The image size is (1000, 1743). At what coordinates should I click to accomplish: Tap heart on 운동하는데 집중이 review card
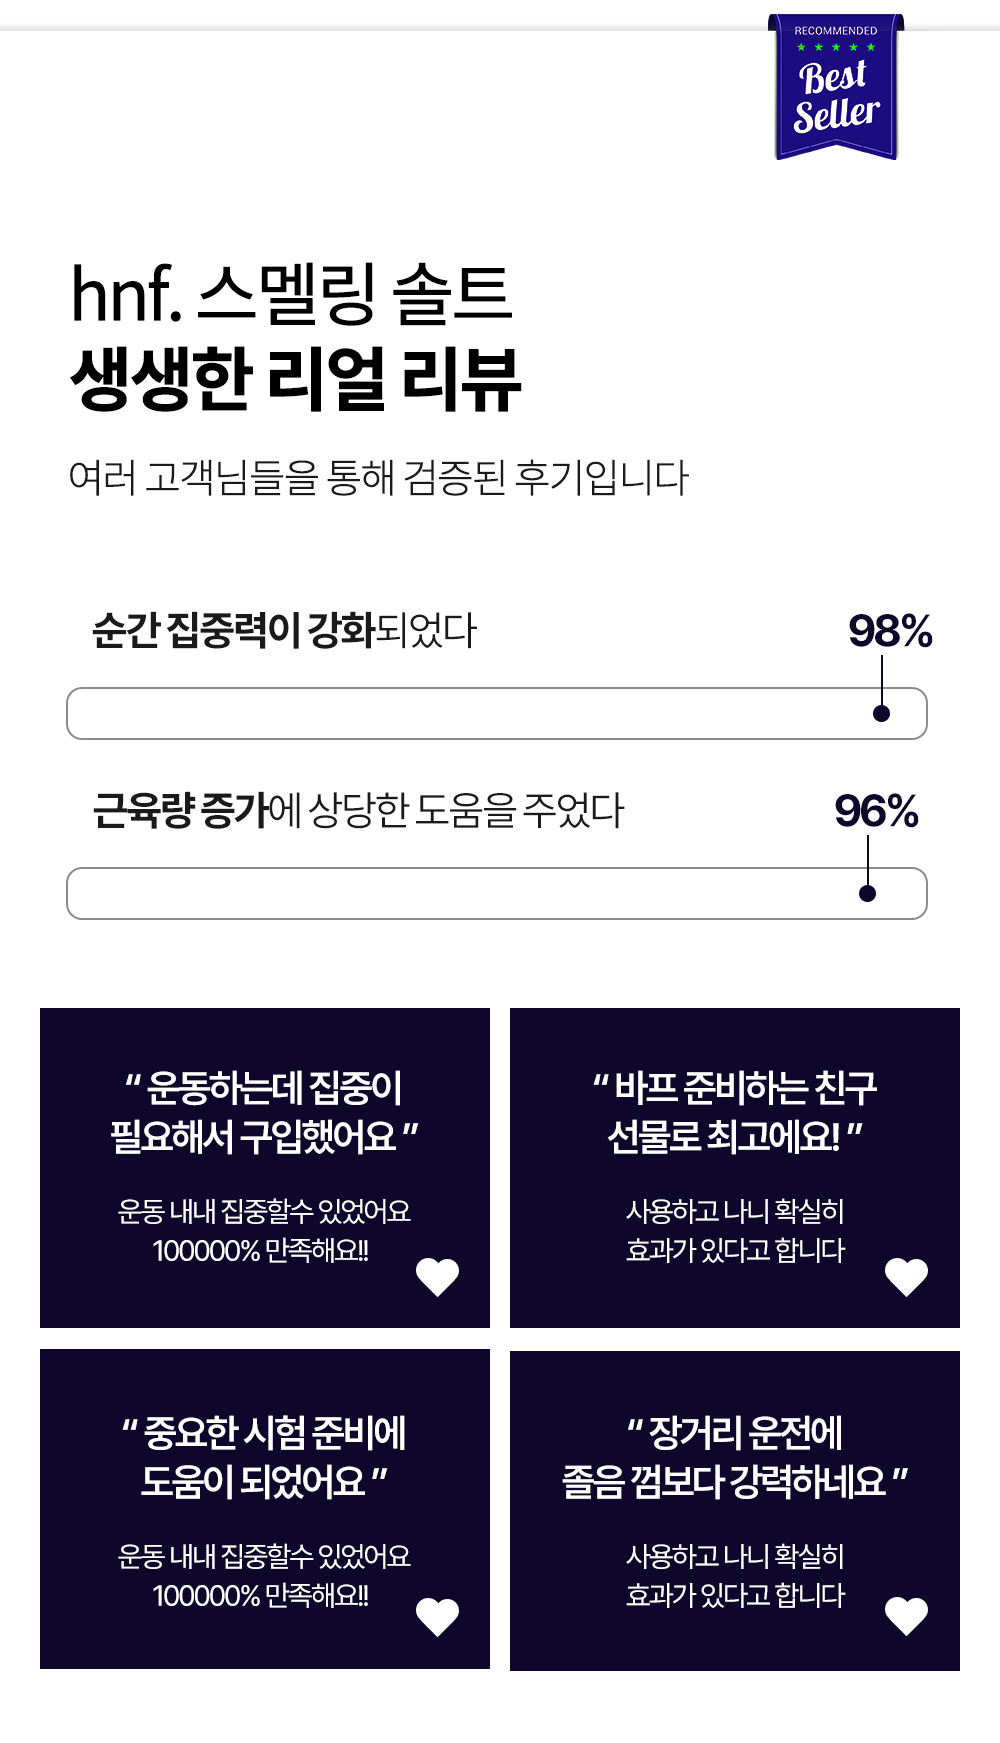tap(437, 1277)
